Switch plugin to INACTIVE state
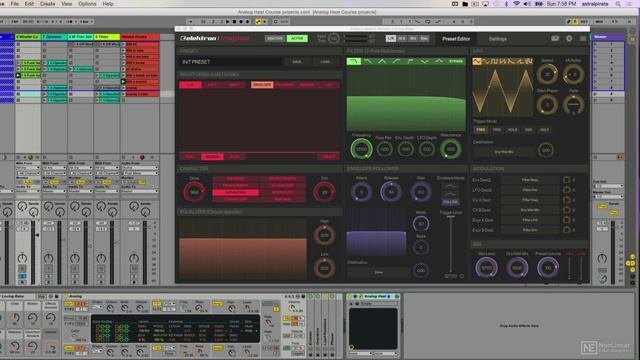 tap(275, 38)
